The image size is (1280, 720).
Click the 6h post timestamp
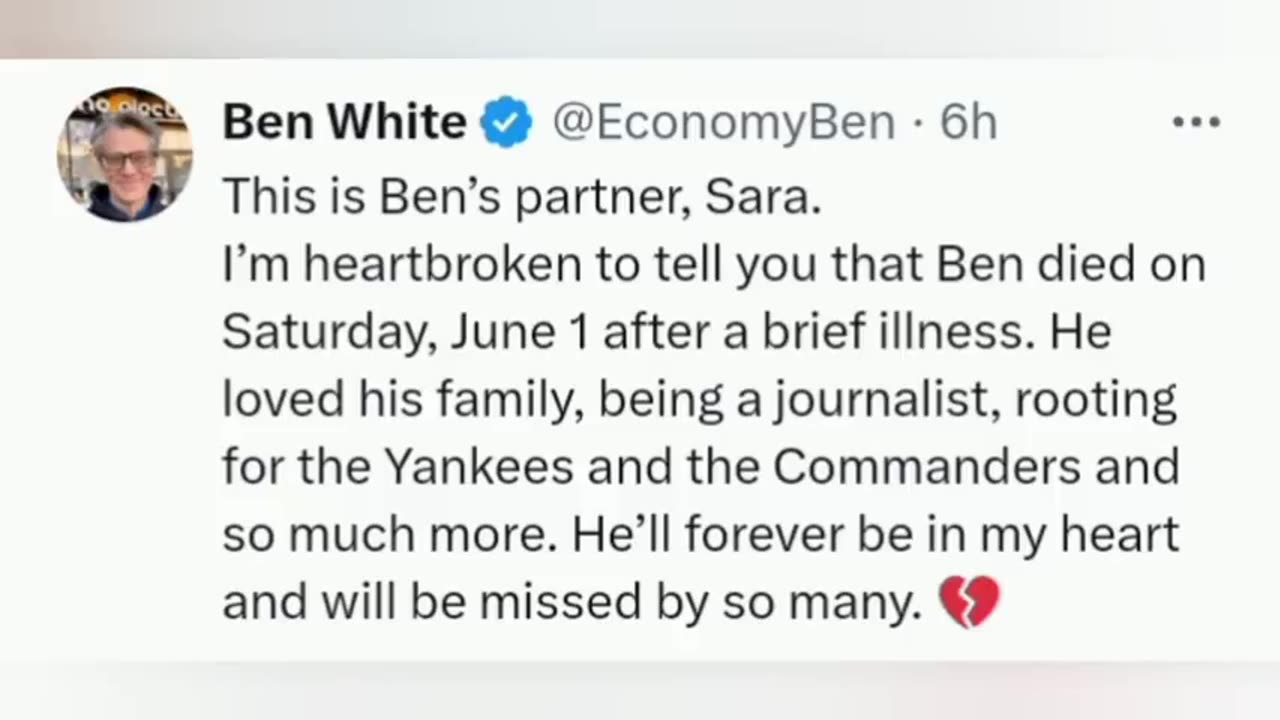tap(968, 123)
